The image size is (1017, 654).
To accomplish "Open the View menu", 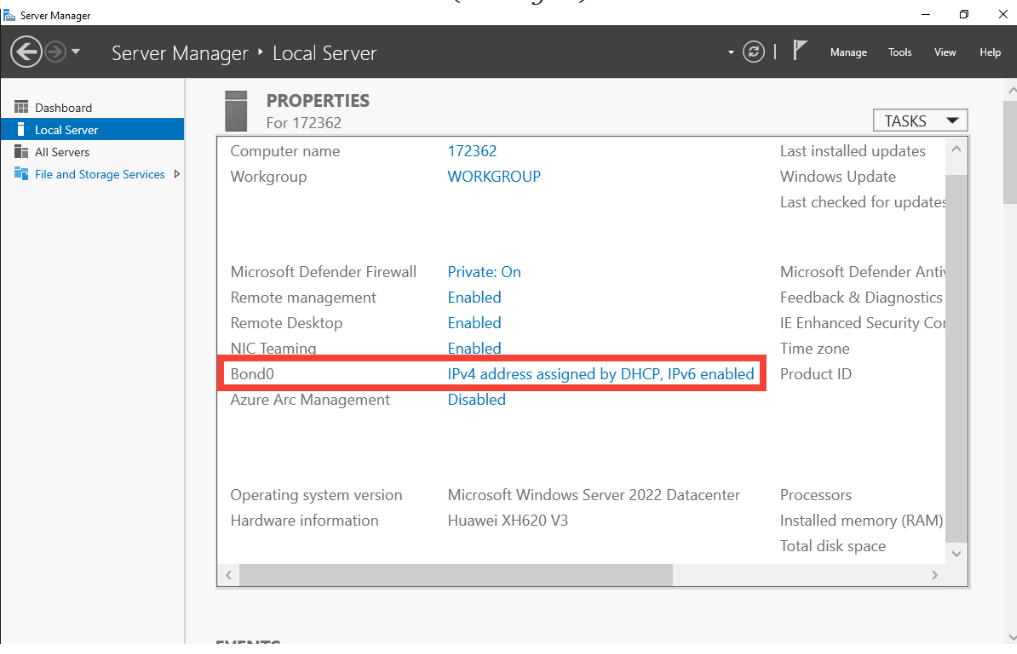I will tap(945, 52).
